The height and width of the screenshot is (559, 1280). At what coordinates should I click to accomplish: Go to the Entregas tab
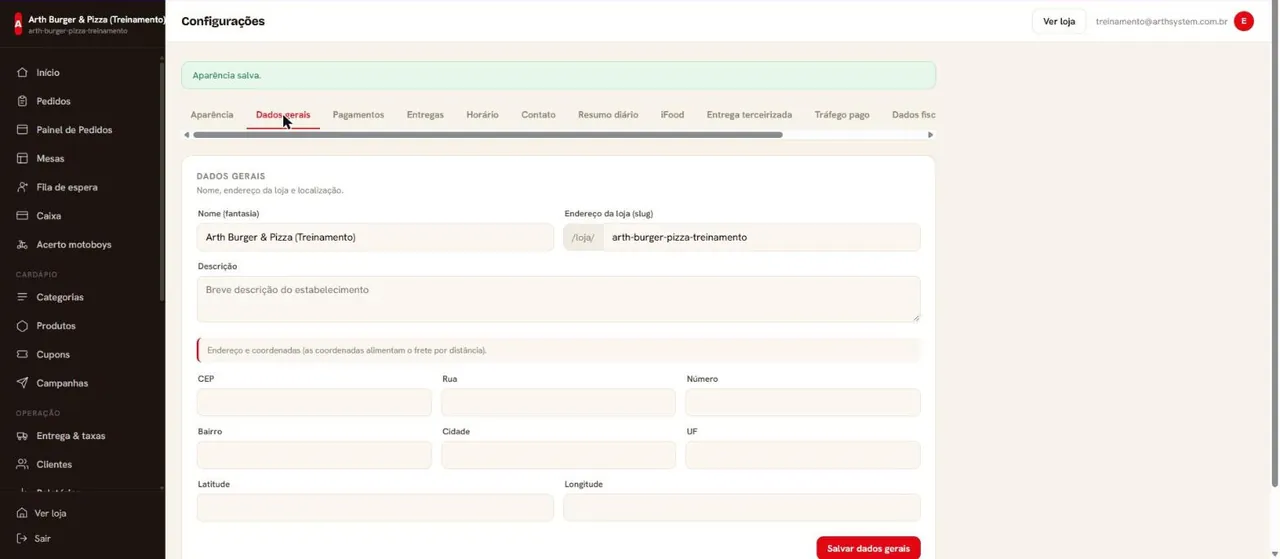click(425, 115)
